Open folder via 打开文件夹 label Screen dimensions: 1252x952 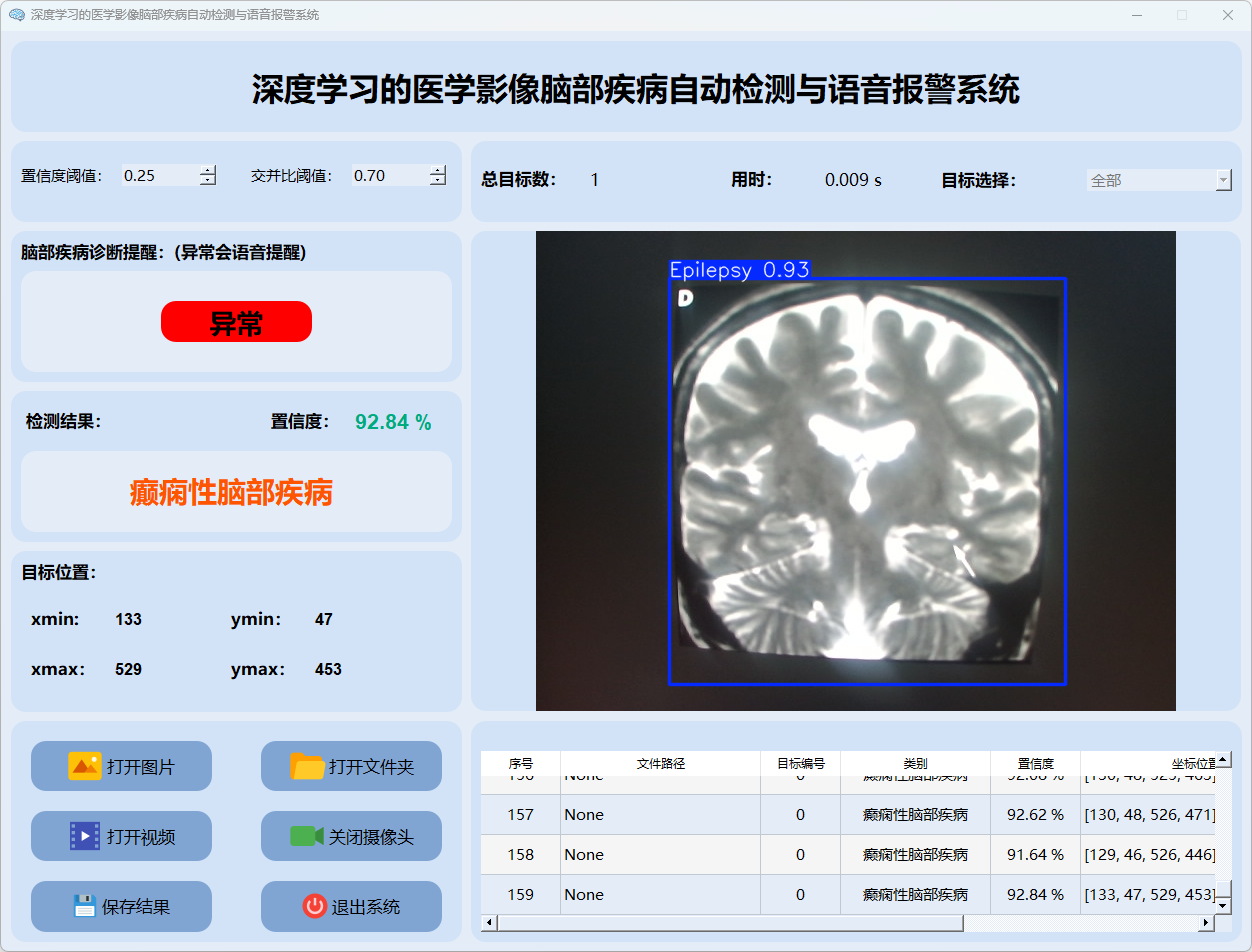point(371,767)
